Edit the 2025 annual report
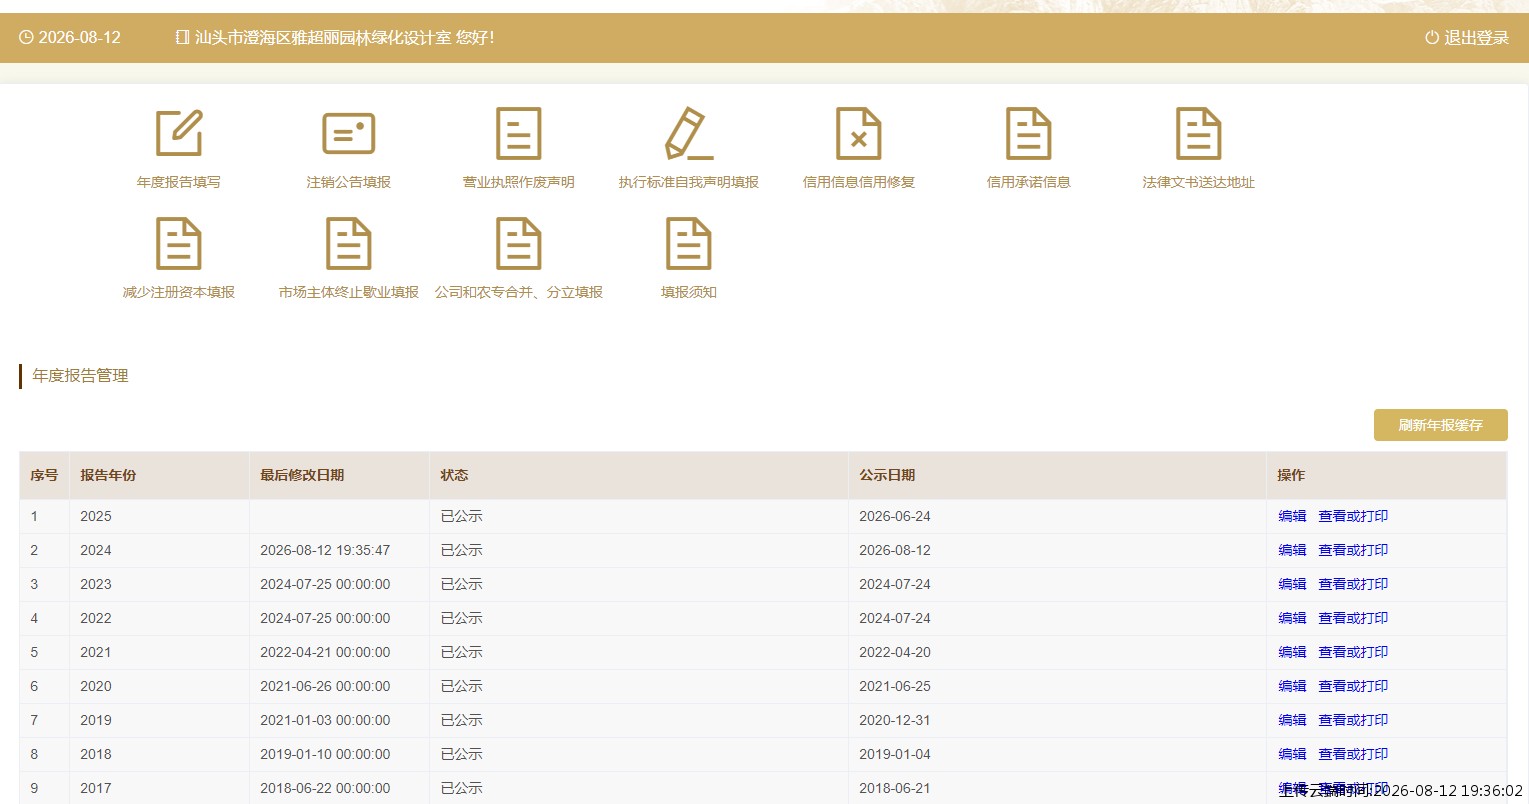The width and height of the screenshot is (1529, 804). pos(1292,516)
